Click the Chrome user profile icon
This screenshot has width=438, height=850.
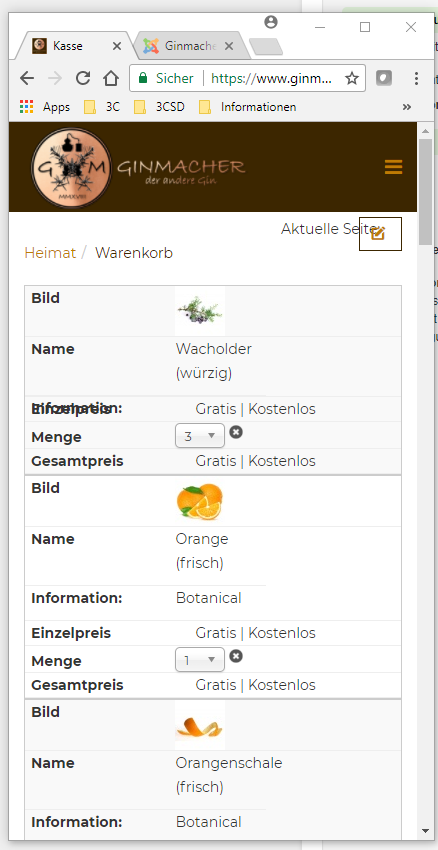tap(271, 22)
